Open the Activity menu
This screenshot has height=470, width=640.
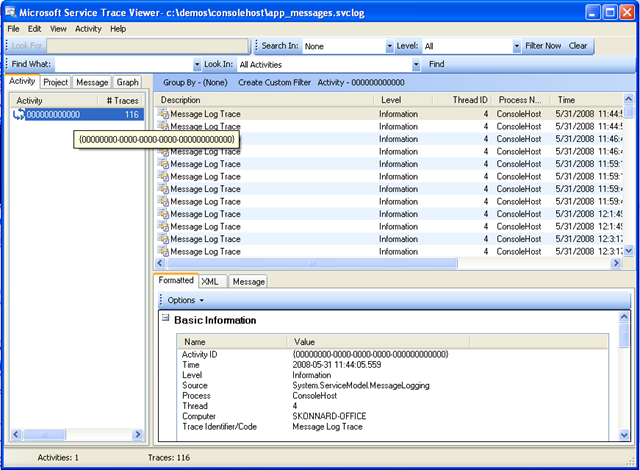coord(88,29)
